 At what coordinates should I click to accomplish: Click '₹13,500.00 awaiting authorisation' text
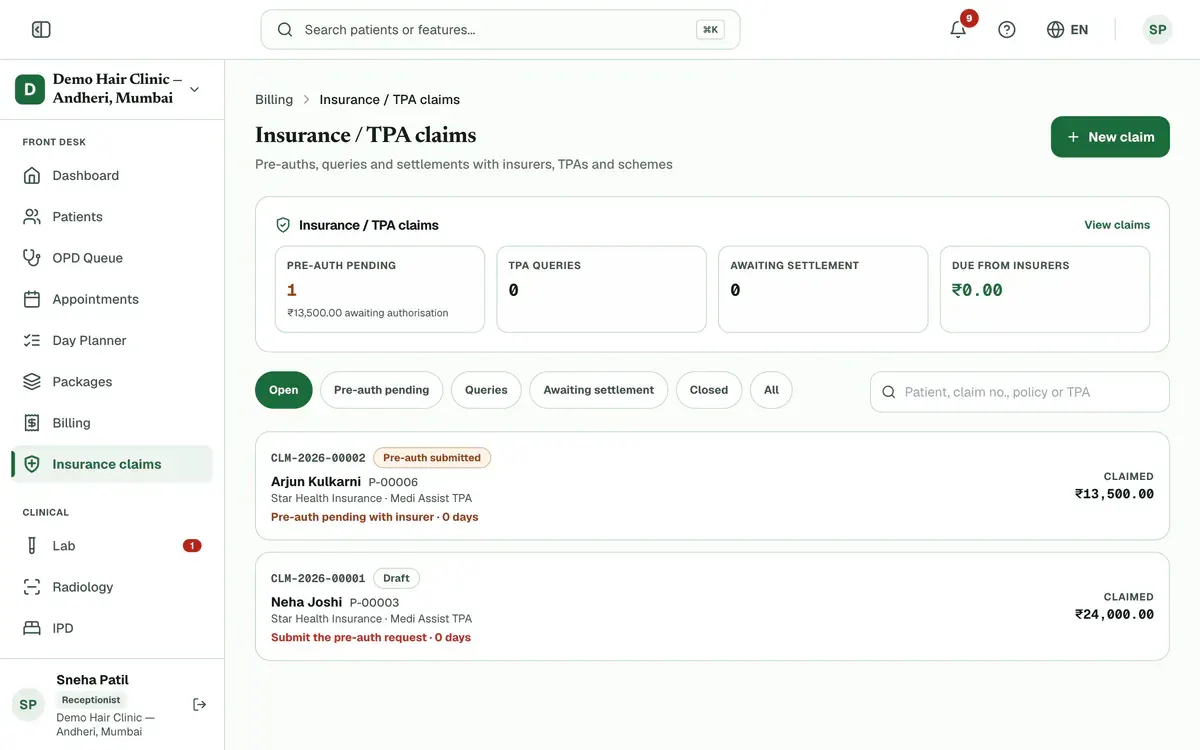click(x=368, y=313)
